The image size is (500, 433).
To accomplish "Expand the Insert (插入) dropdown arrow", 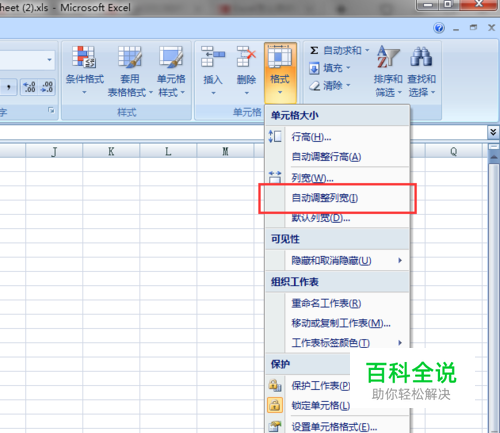I will [213, 93].
